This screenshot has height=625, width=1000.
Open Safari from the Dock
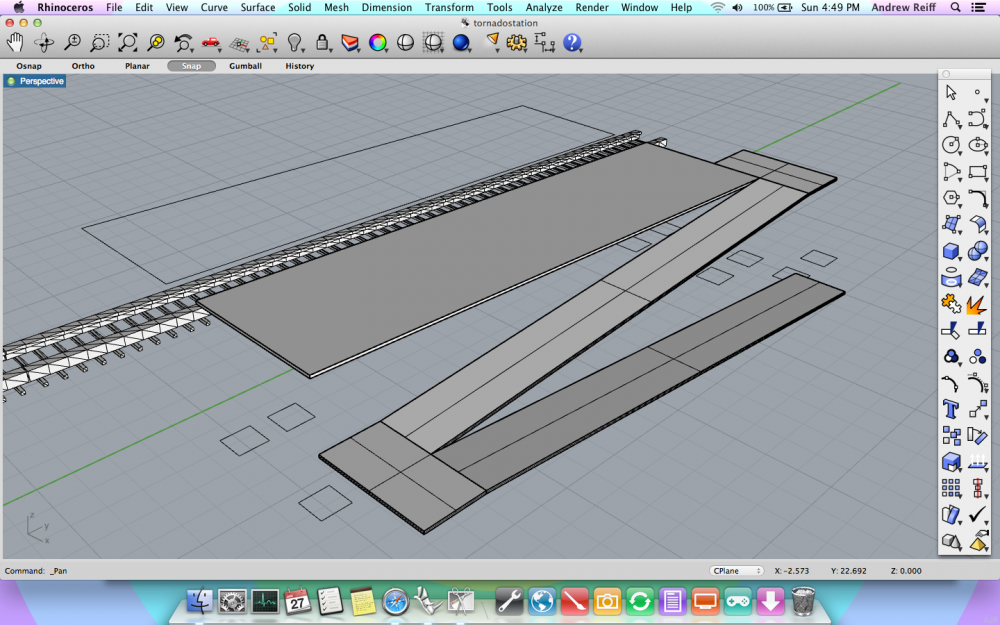[394, 600]
